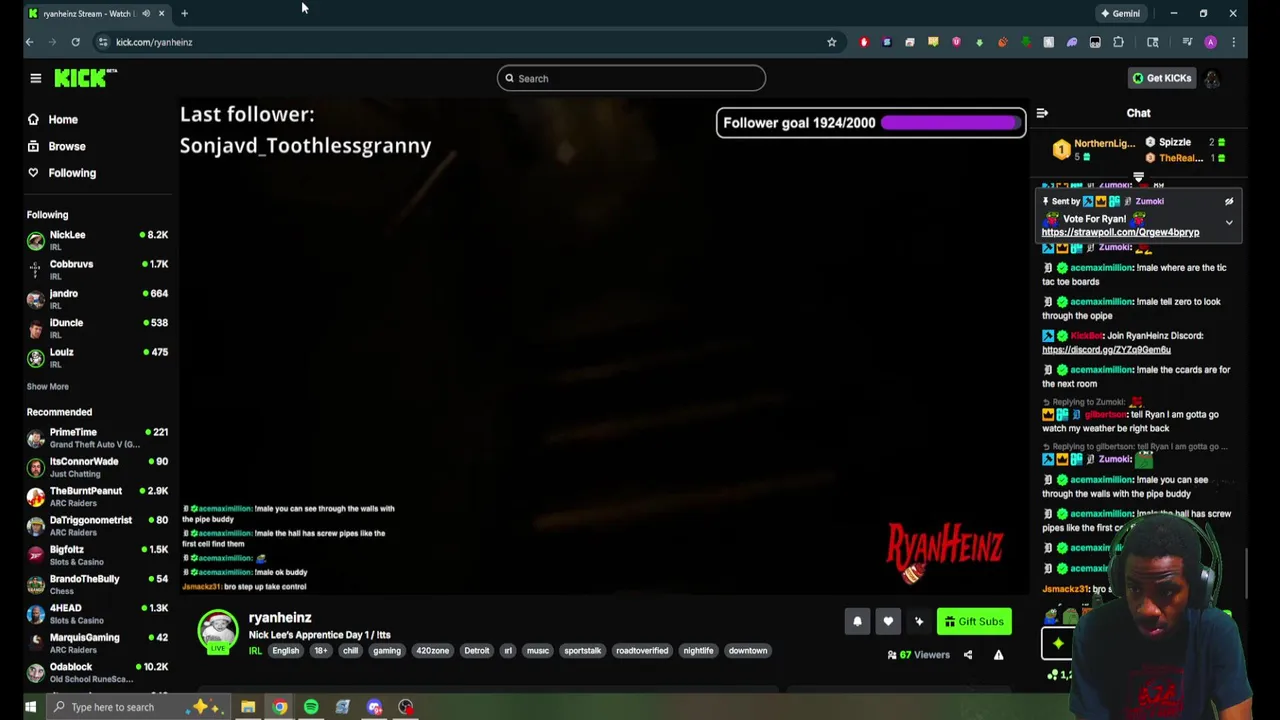Image resolution: width=1280 pixels, height=720 pixels.
Task: Select the English tag
Action: point(285,651)
